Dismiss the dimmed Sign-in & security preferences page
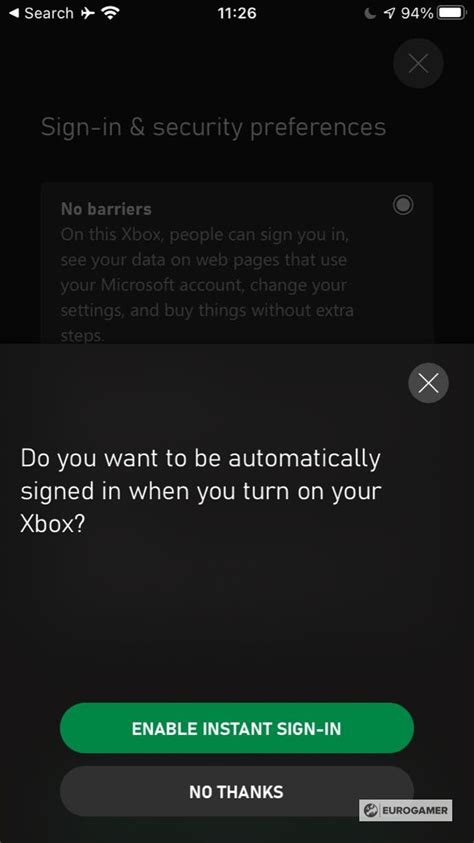This screenshot has width=474, height=843. point(418,63)
